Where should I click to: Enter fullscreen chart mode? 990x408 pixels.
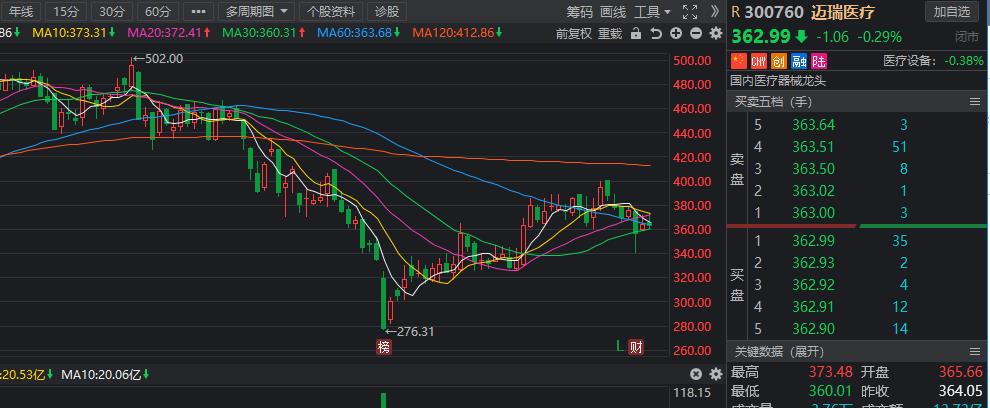690,11
